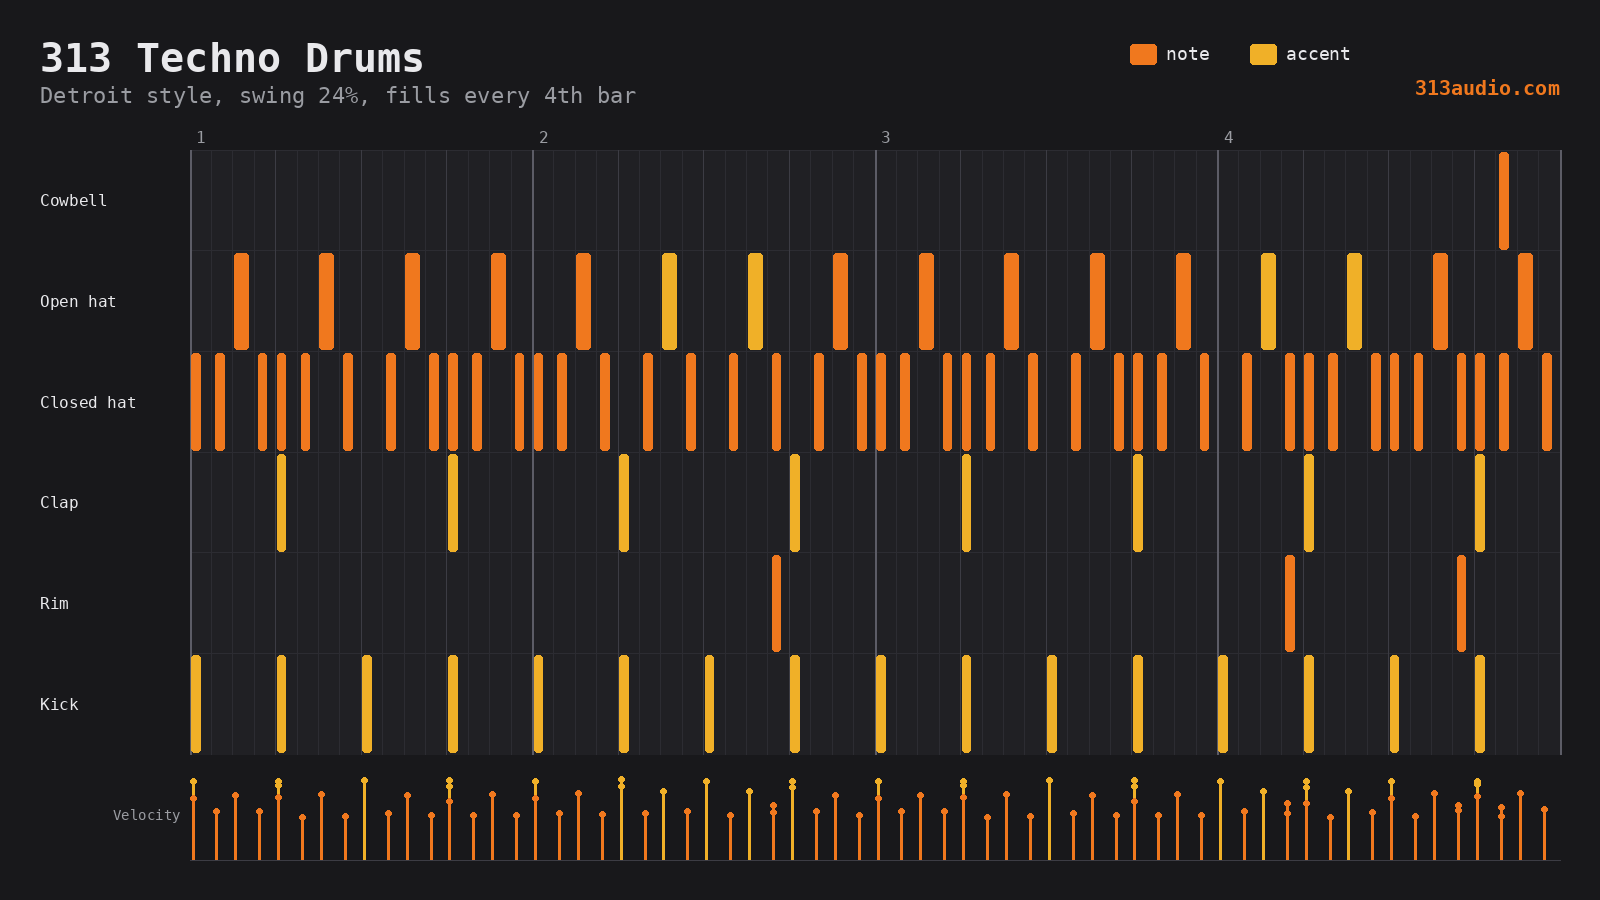The height and width of the screenshot is (900, 1600).
Task: Click the Detroit style subtitle text
Action: click(x=338, y=96)
